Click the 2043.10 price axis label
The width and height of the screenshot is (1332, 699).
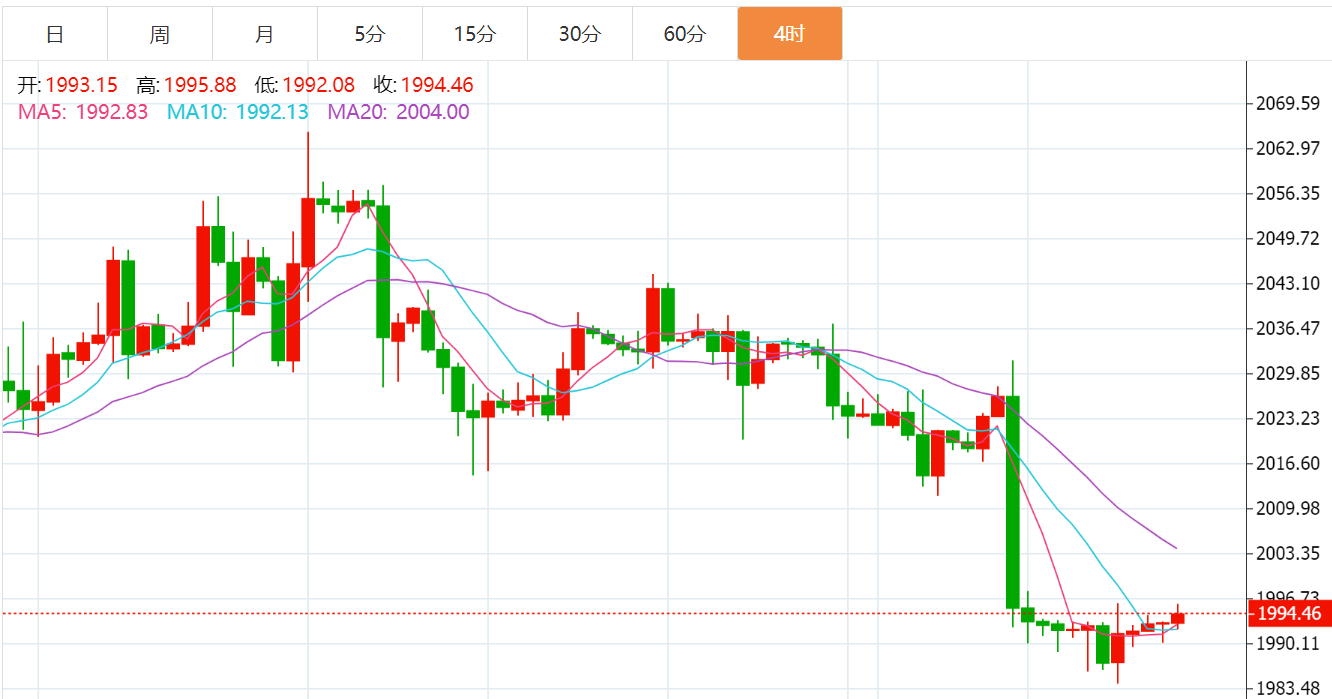point(1288,284)
